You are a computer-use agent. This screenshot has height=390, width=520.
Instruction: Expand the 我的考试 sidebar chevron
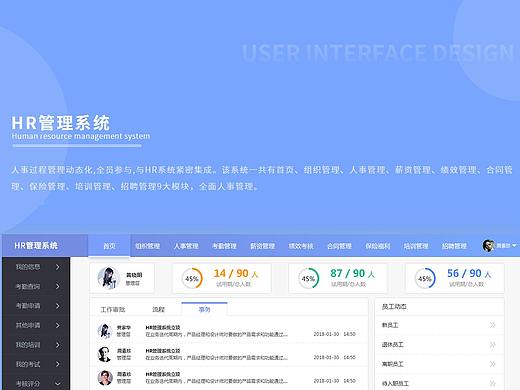click(58, 364)
